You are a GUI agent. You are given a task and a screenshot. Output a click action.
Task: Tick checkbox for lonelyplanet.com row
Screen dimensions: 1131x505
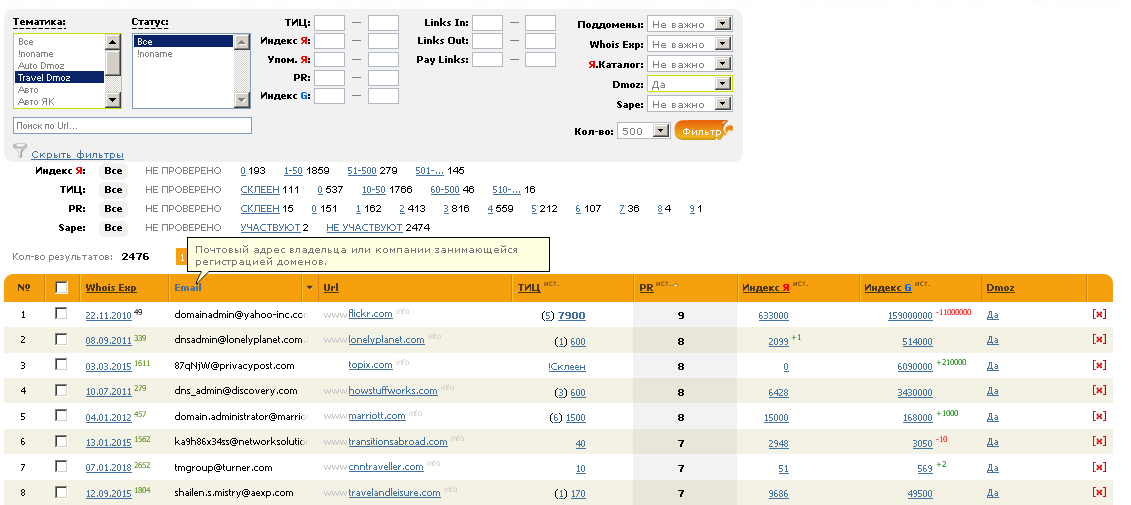(x=61, y=340)
